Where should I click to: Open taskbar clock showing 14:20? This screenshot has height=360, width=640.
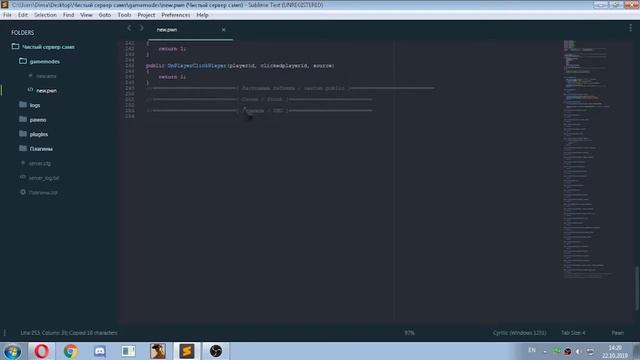(x=615, y=351)
